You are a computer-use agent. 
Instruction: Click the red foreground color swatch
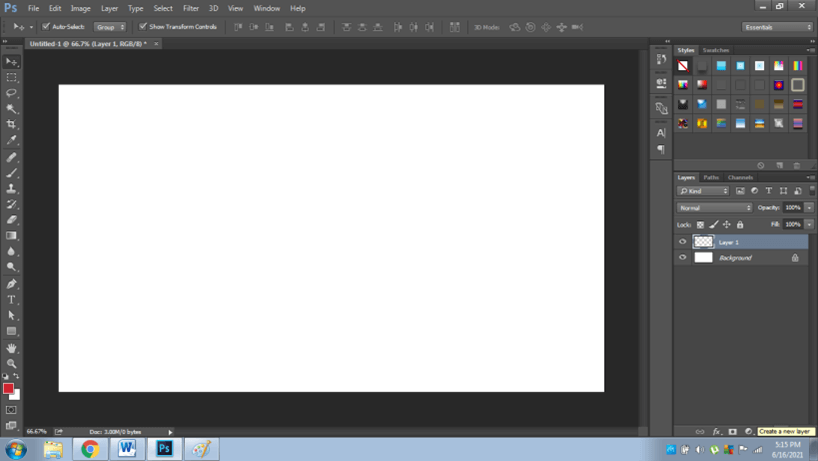(x=8, y=389)
